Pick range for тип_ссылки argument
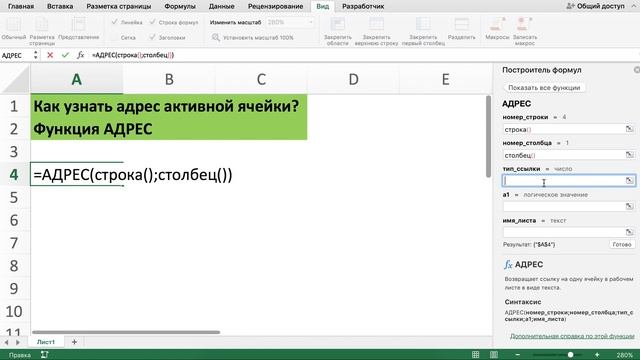This screenshot has width=640, height=360. pyautogui.click(x=629, y=180)
